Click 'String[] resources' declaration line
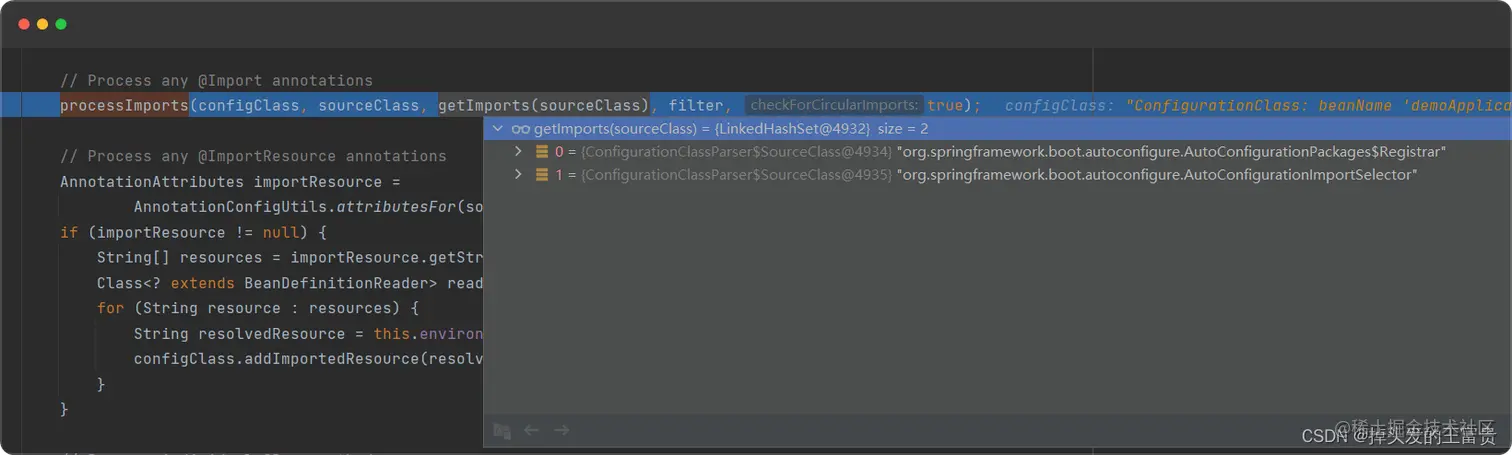 290,258
